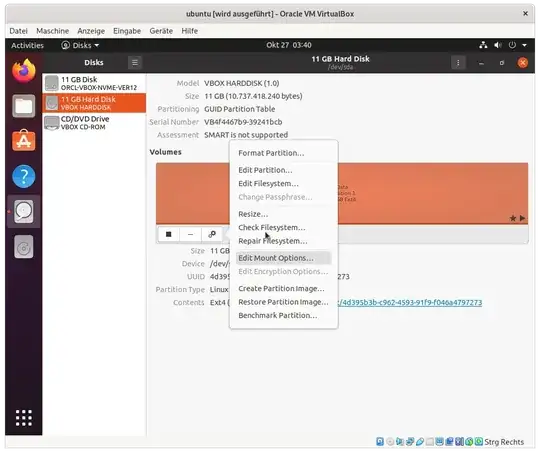Select CD/DVD Drive VBOX CD-ROM
This screenshot has height=453, width=540.
tap(94, 122)
